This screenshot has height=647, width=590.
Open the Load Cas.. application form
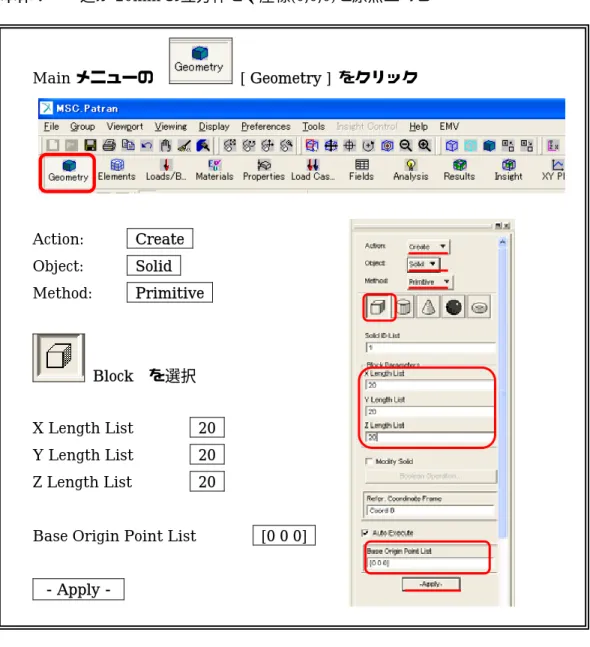pos(313,171)
